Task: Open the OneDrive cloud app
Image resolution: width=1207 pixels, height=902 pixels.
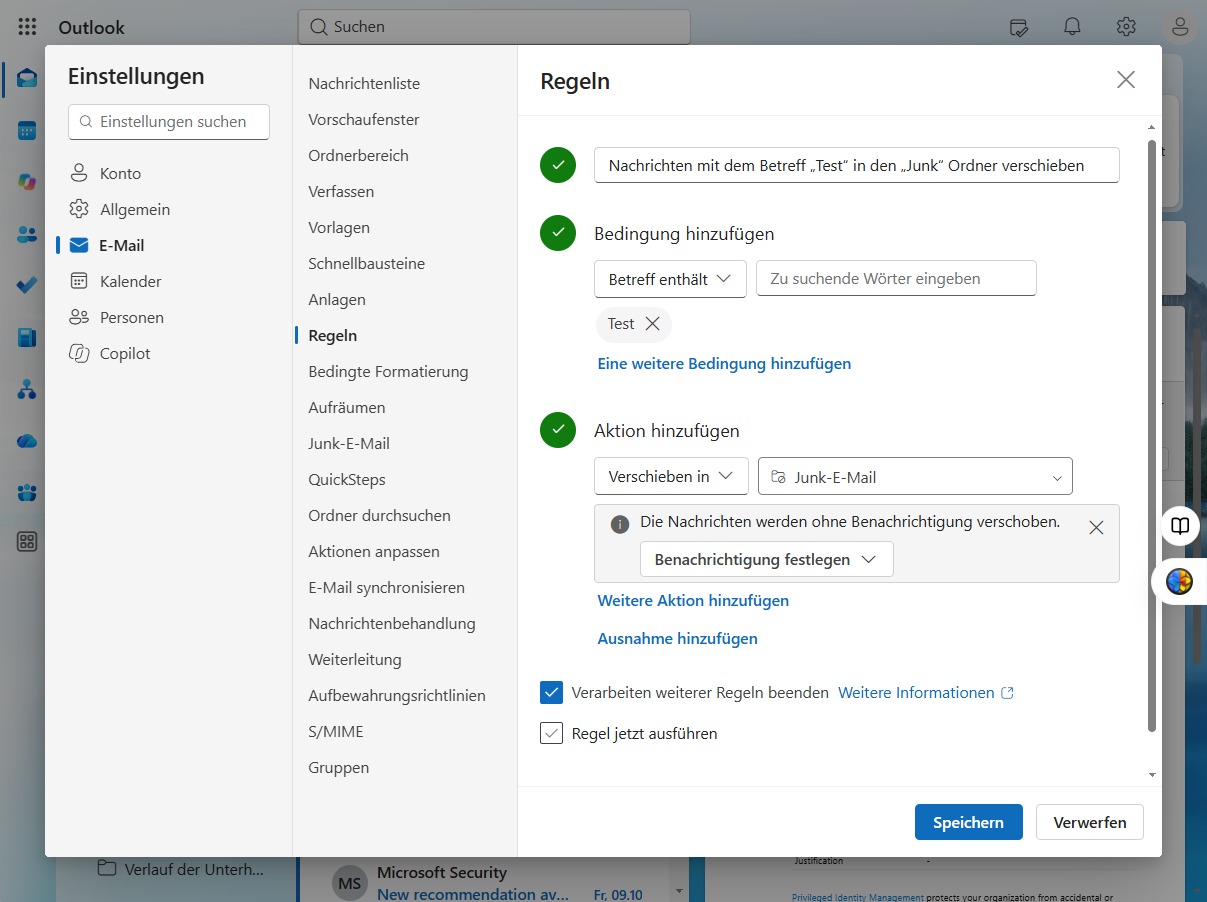Action: [x=27, y=440]
